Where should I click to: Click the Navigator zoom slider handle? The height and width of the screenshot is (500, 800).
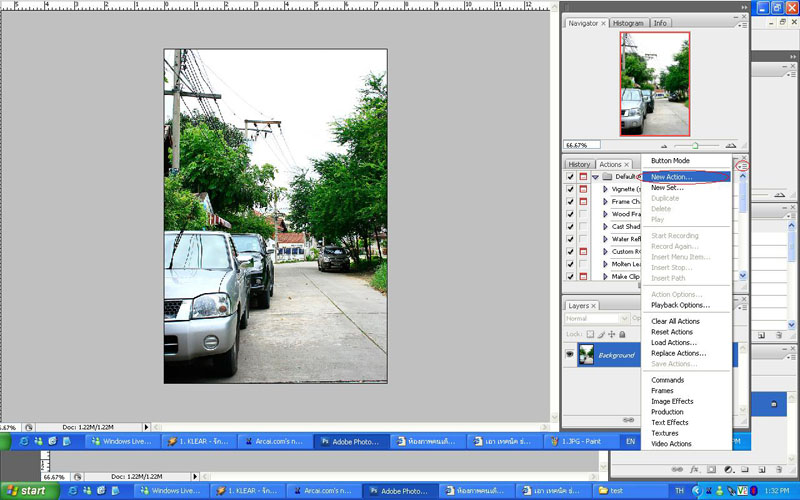click(x=695, y=146)
